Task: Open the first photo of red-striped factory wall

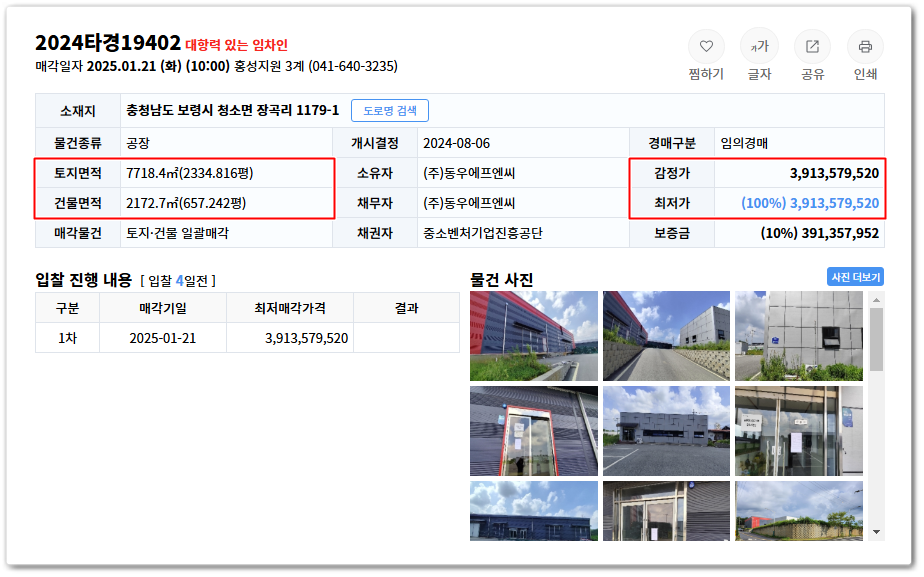Action: click(534, 336)
